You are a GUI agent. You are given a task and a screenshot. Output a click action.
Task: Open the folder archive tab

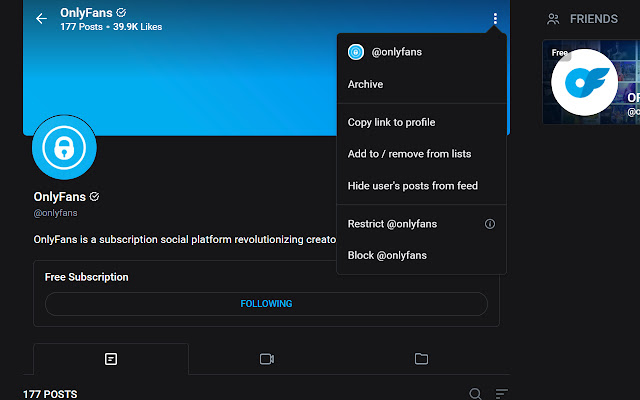[421, 358]
